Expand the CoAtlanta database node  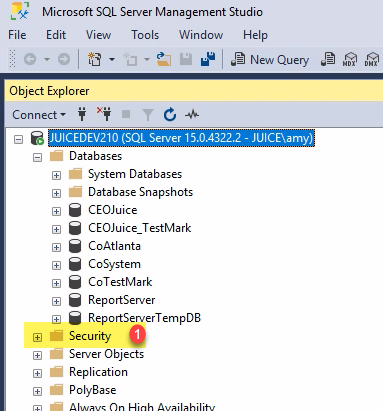coord(56,247)
